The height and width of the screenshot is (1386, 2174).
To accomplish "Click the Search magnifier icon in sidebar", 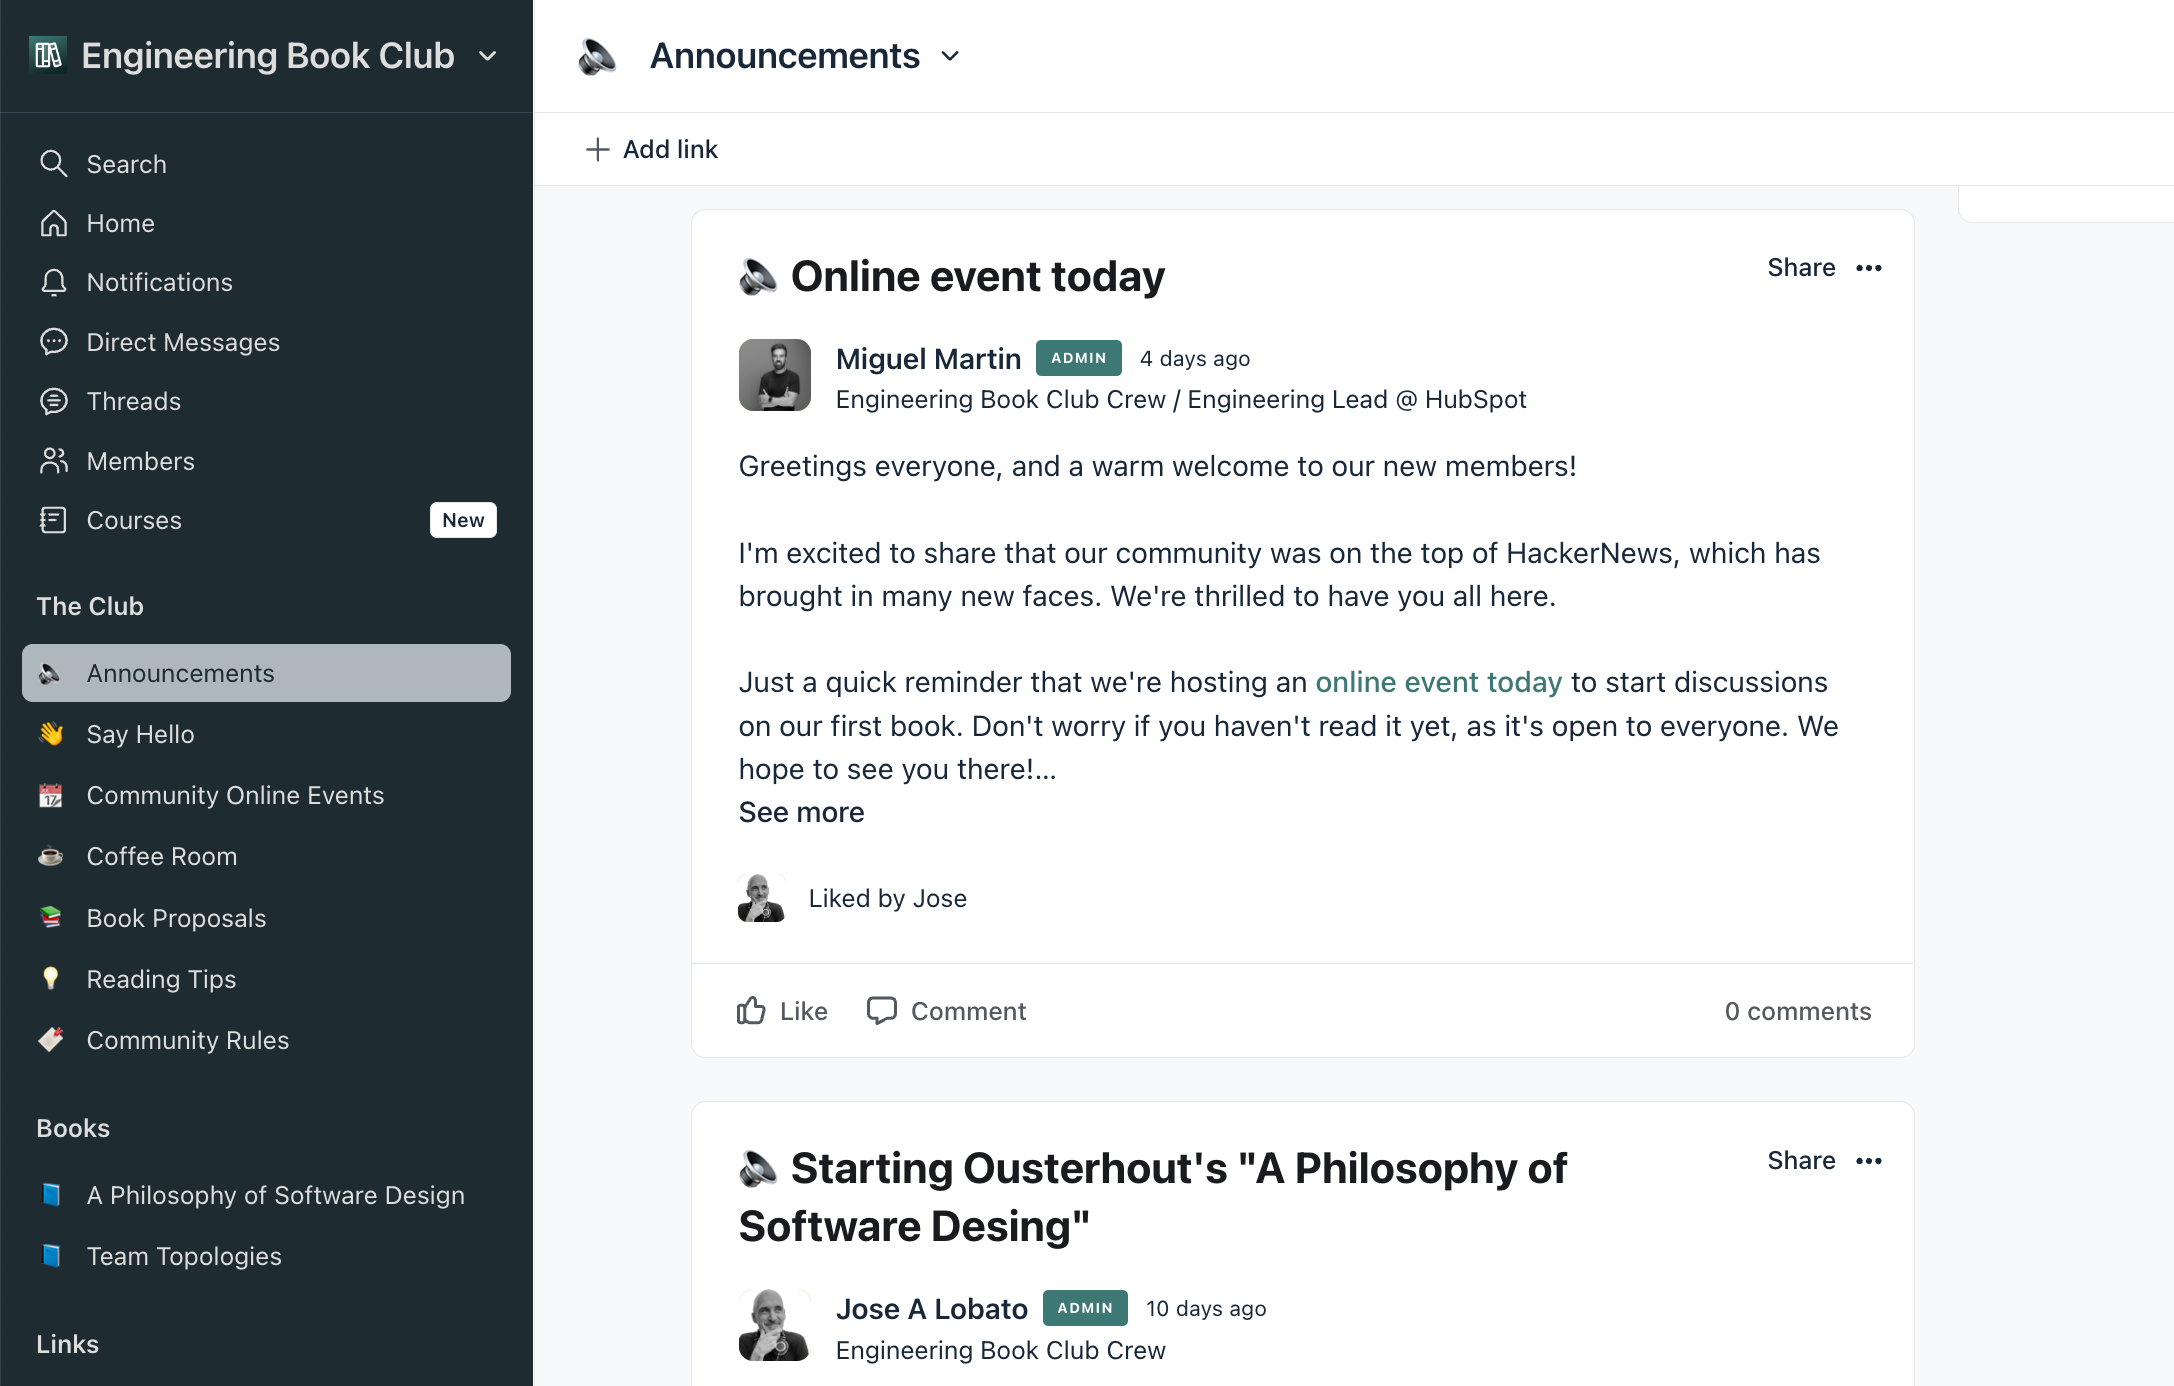I will 53,164.
